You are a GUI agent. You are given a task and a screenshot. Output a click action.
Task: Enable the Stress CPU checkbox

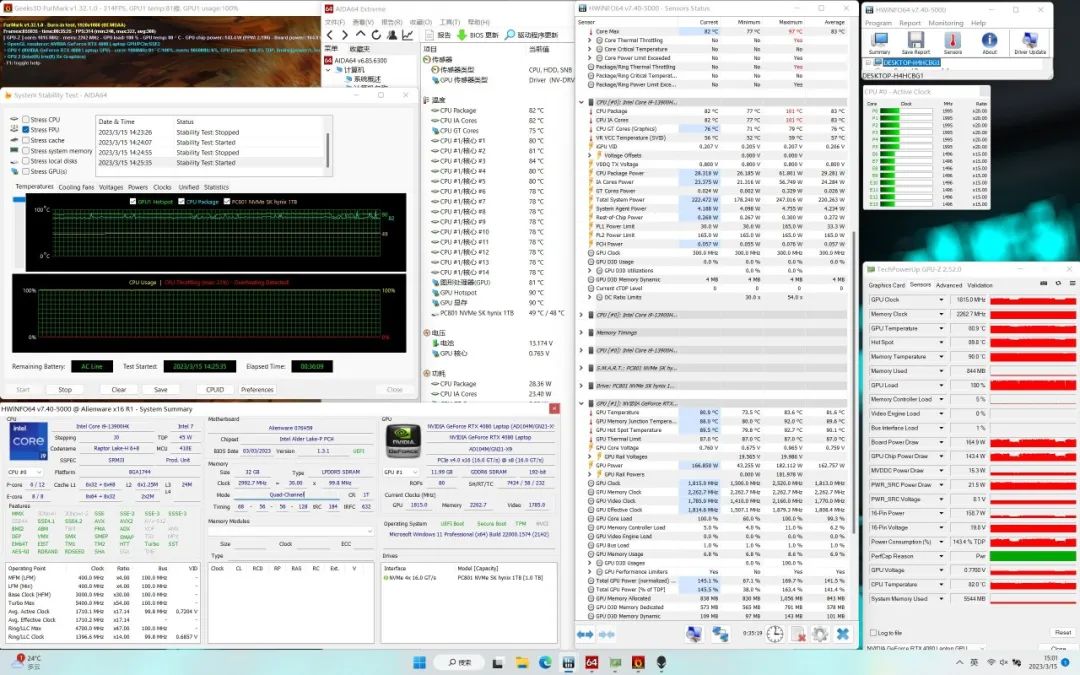[x=25, y=120]
